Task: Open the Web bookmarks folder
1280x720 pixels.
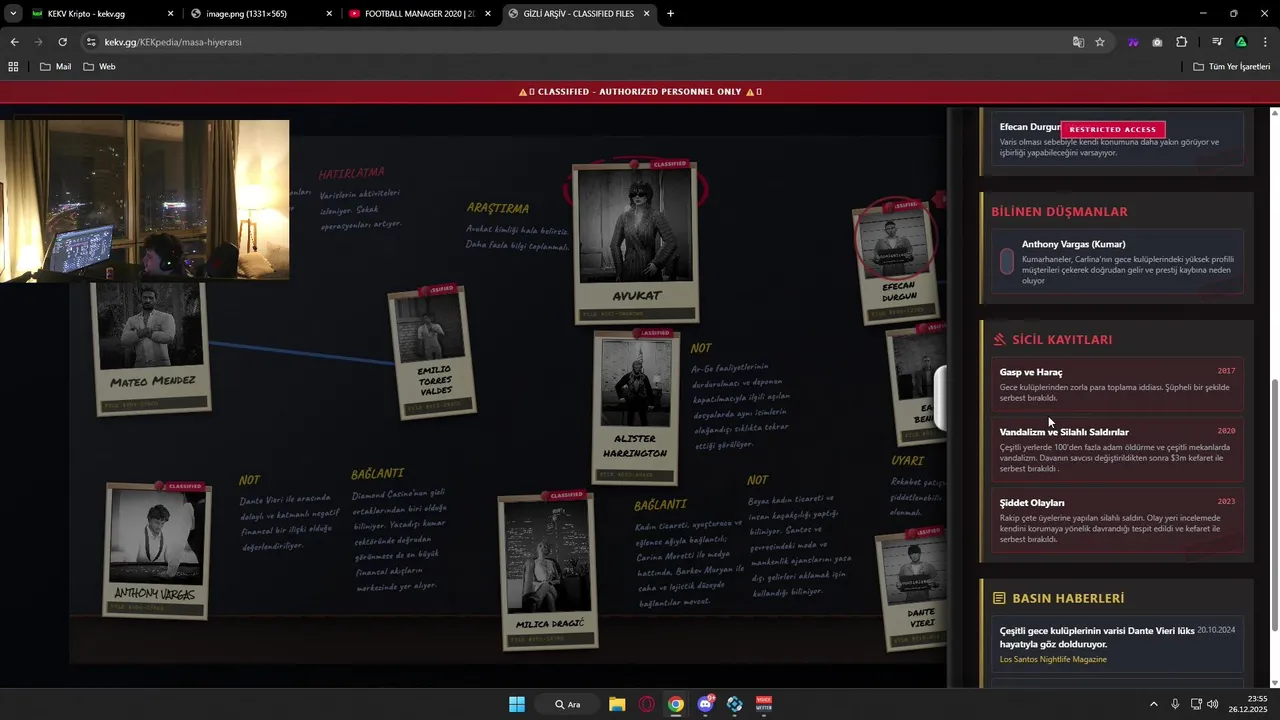Action: (99, 66)
